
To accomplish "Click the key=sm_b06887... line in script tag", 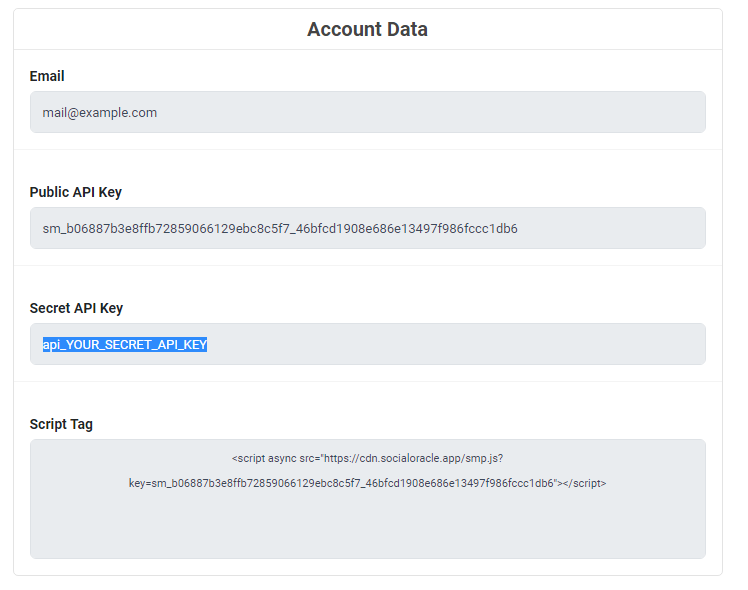I will coord(367,483).
